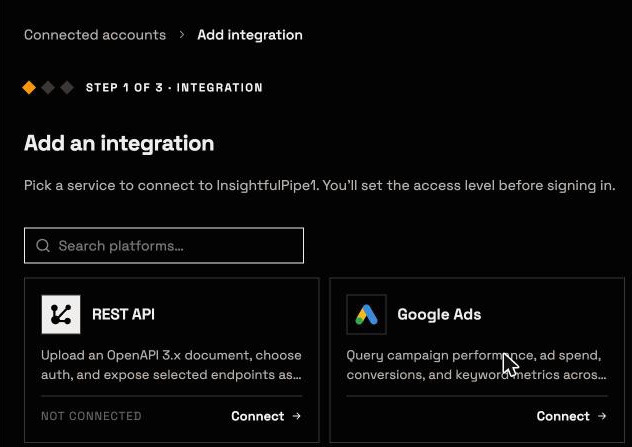Screen dimensions: 632x447
Task: Click the Search platforms input field
Action: click(164, 245)
